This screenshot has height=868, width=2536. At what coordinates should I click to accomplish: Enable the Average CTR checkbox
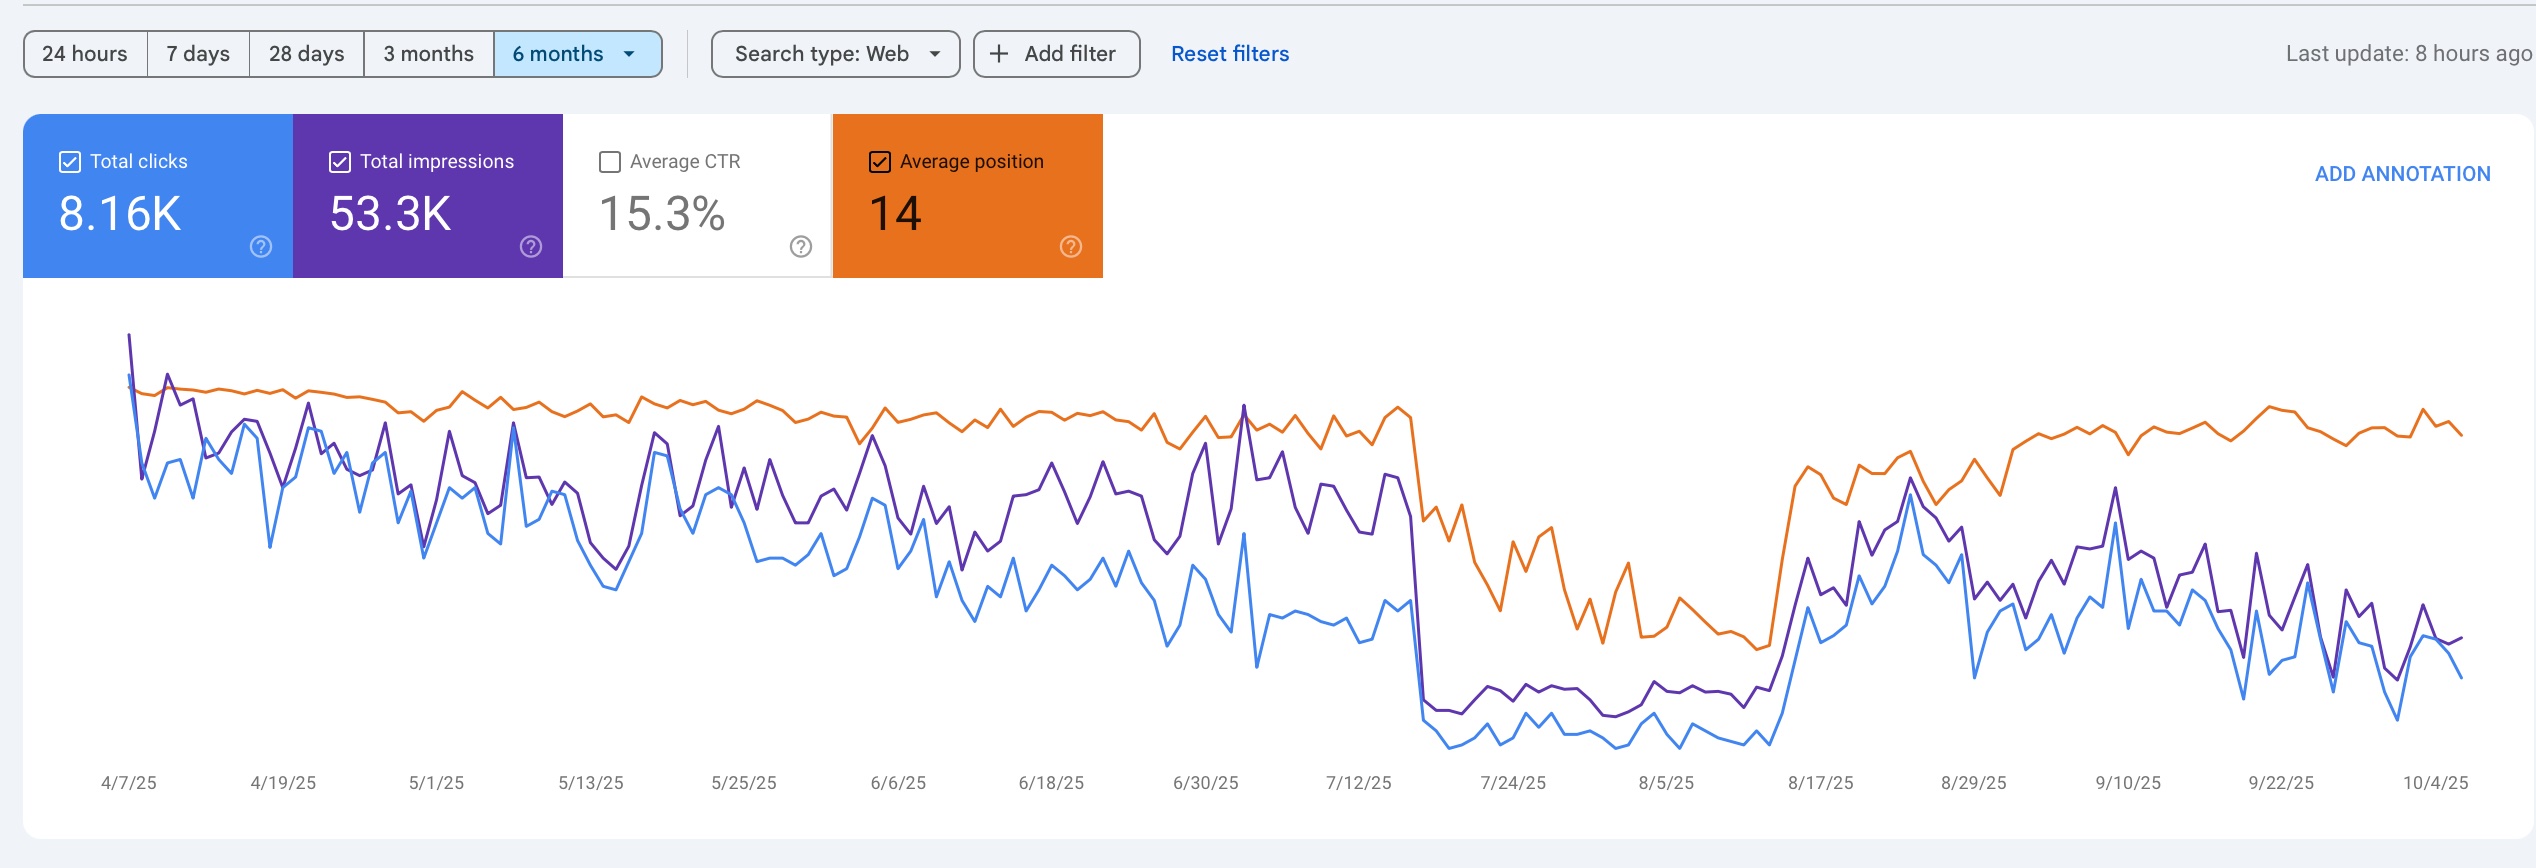point(610,162)
